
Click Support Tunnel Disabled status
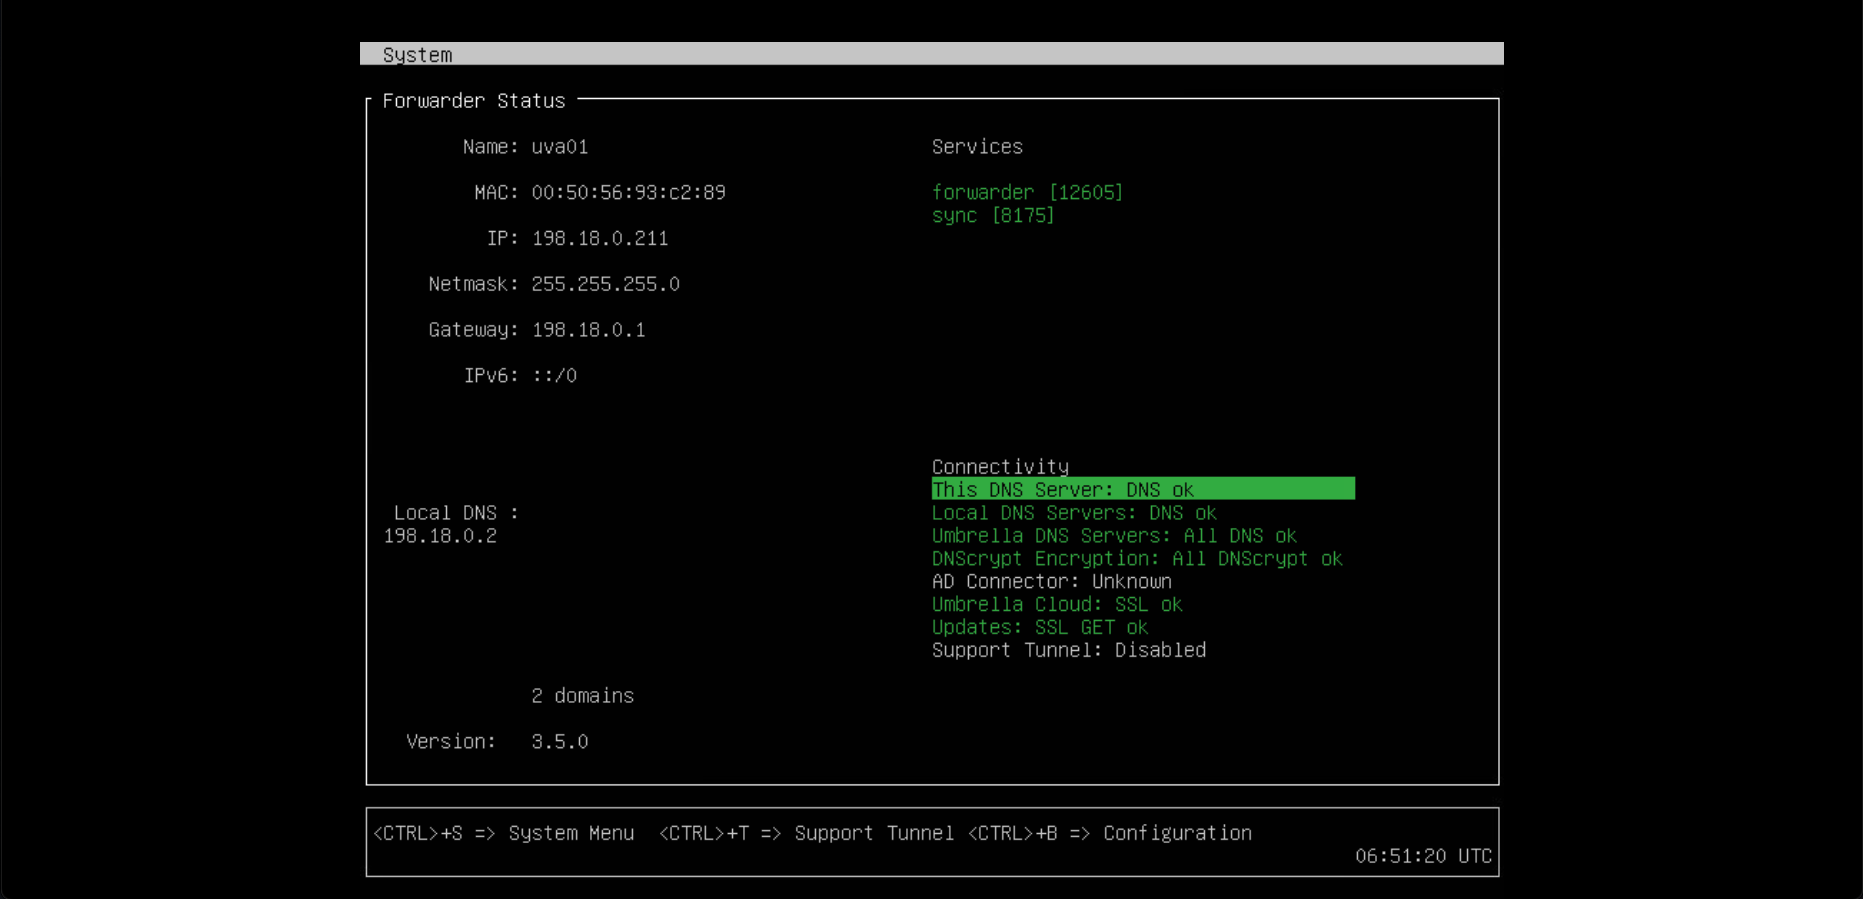point(1068,651)
